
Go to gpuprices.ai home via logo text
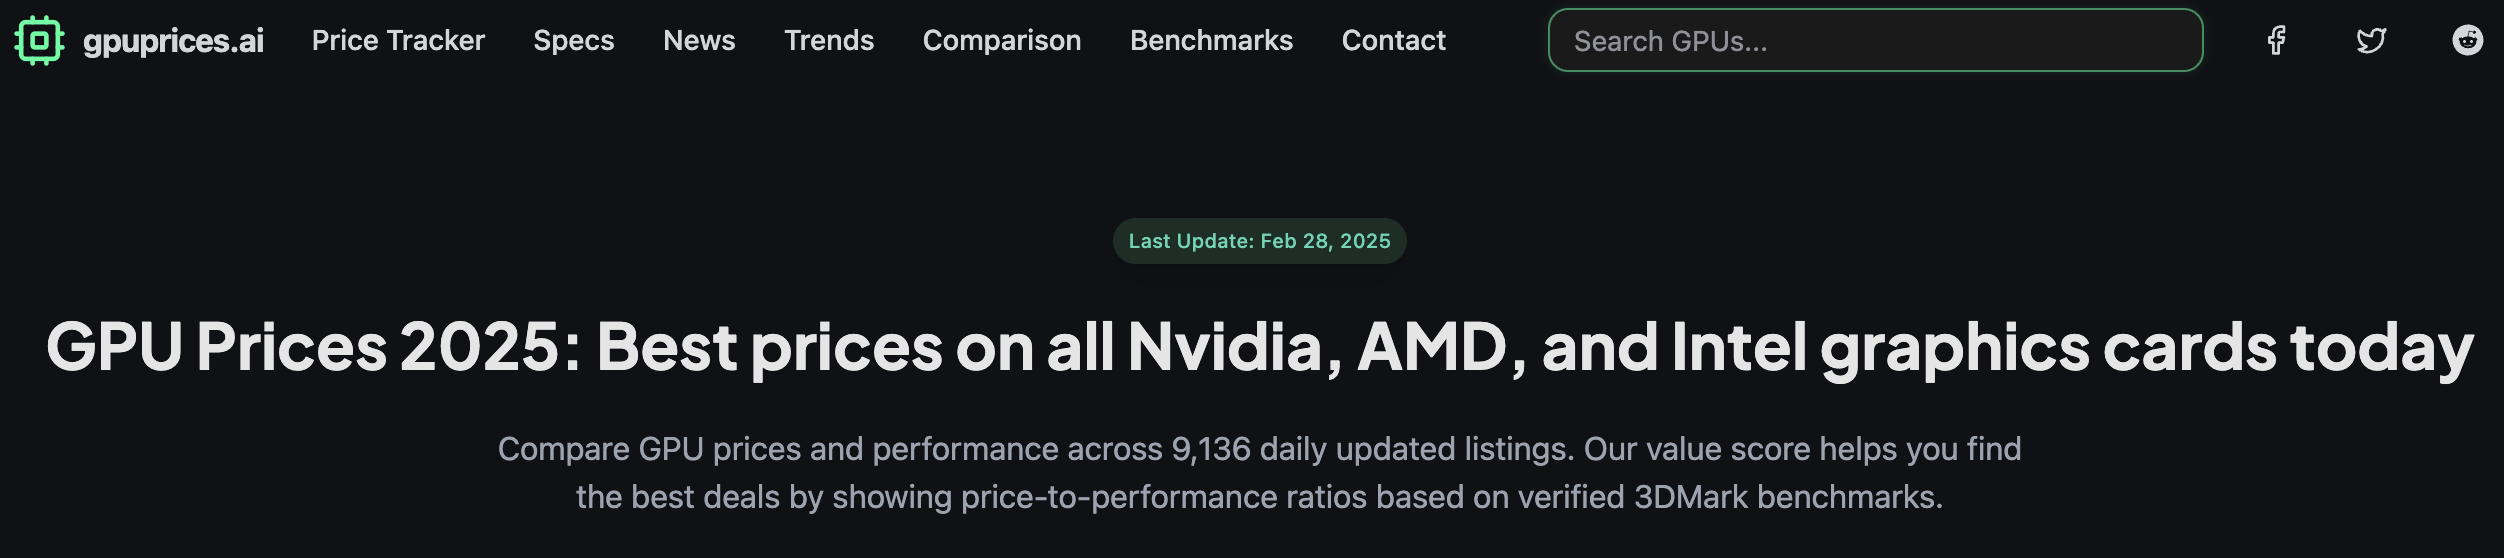173,41
